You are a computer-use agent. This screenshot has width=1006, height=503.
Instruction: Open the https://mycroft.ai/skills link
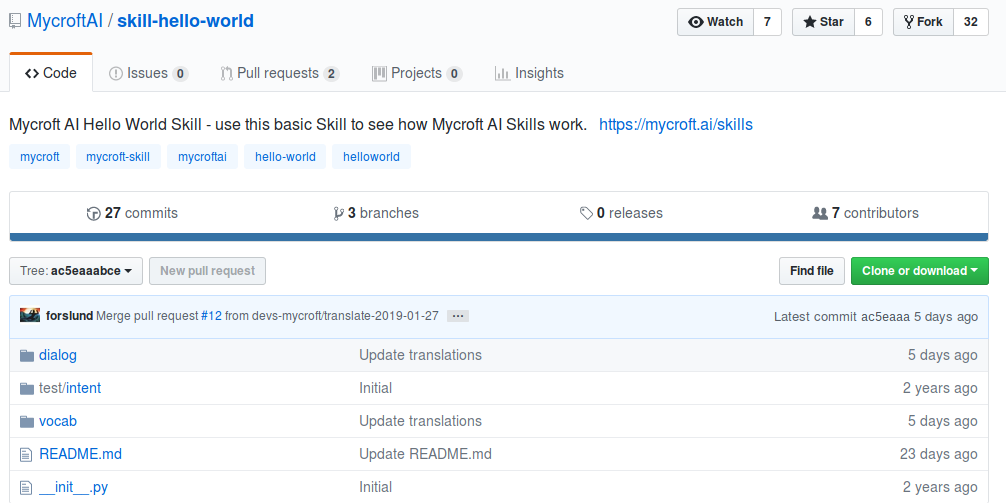click(676, 124)
